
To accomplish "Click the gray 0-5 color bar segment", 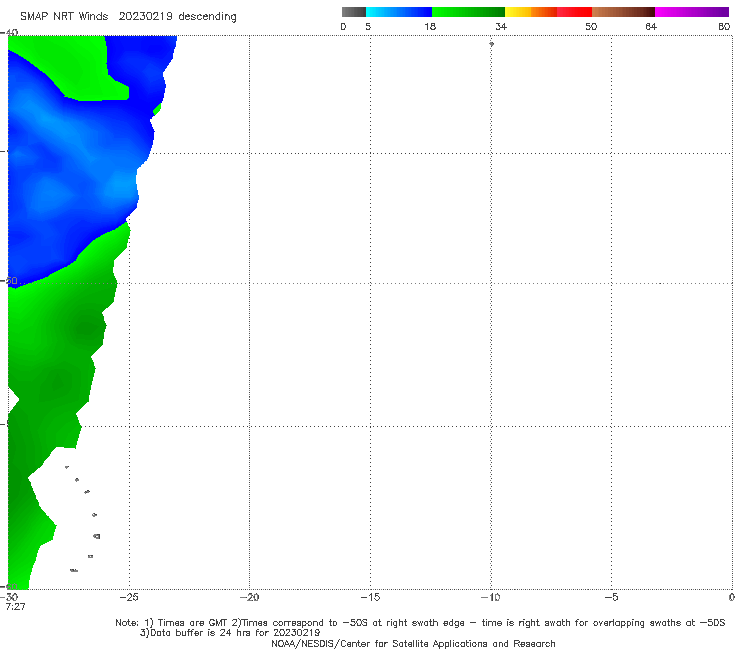I will [354, 12].
